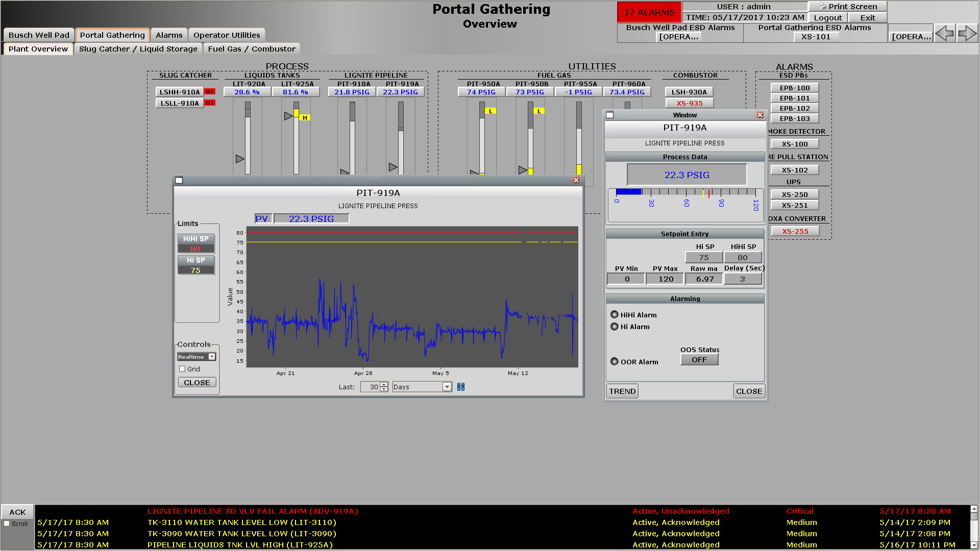Viewport: 980px width, 551px height.
Task: Click the XS-101 Portal Gathering ESD alarm button
Action: pos(816,36)
